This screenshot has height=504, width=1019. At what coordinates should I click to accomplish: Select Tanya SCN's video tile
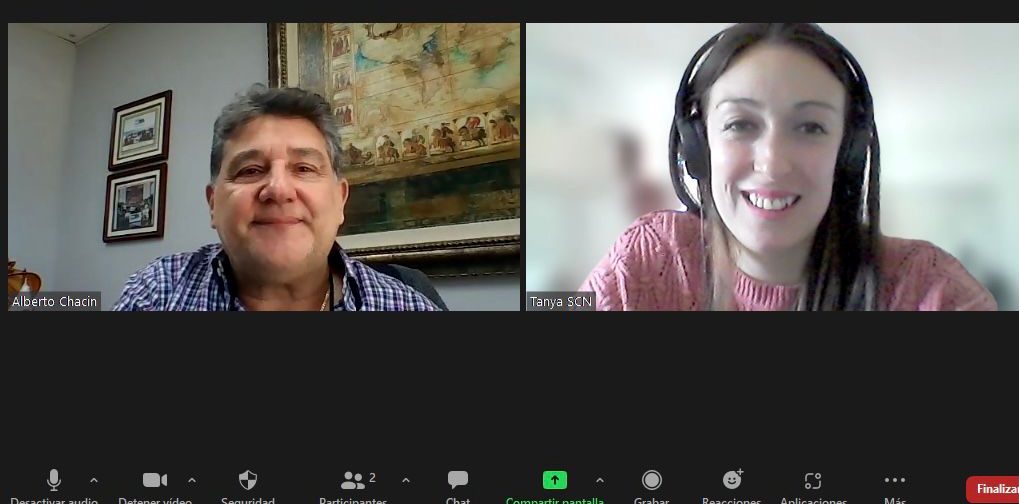pos(770,167)
